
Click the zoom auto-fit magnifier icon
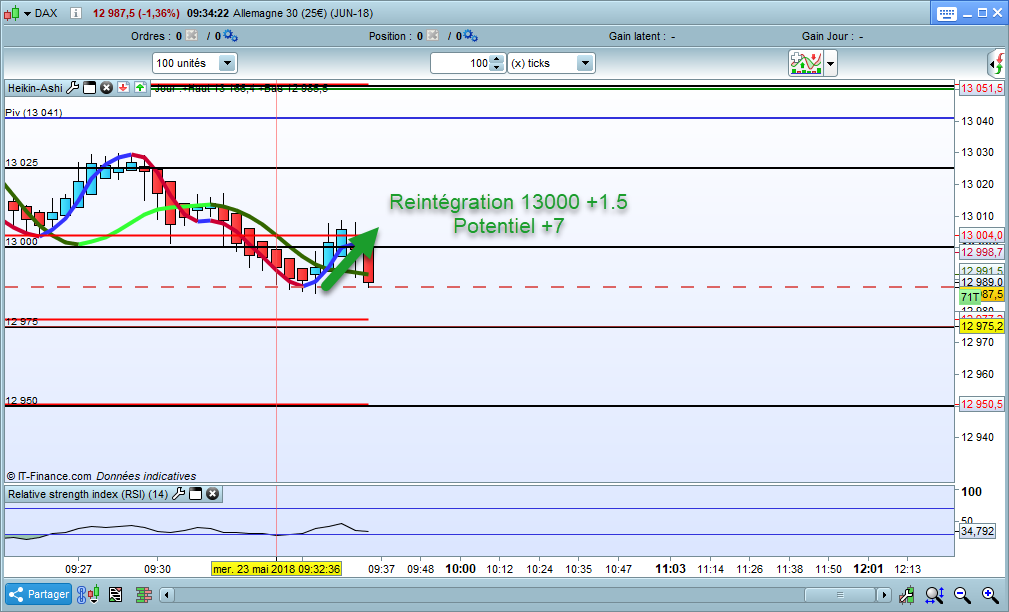point(934,595)
